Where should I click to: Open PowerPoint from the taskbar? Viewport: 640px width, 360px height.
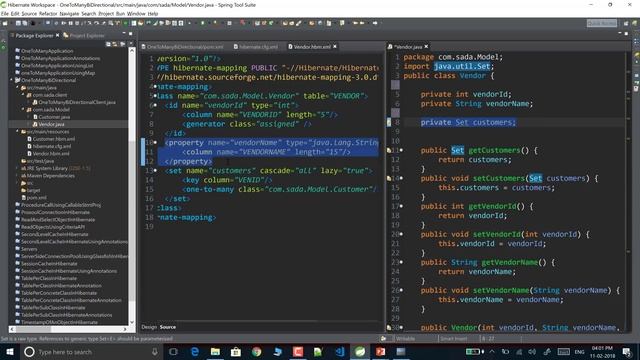tap(380, 351)
